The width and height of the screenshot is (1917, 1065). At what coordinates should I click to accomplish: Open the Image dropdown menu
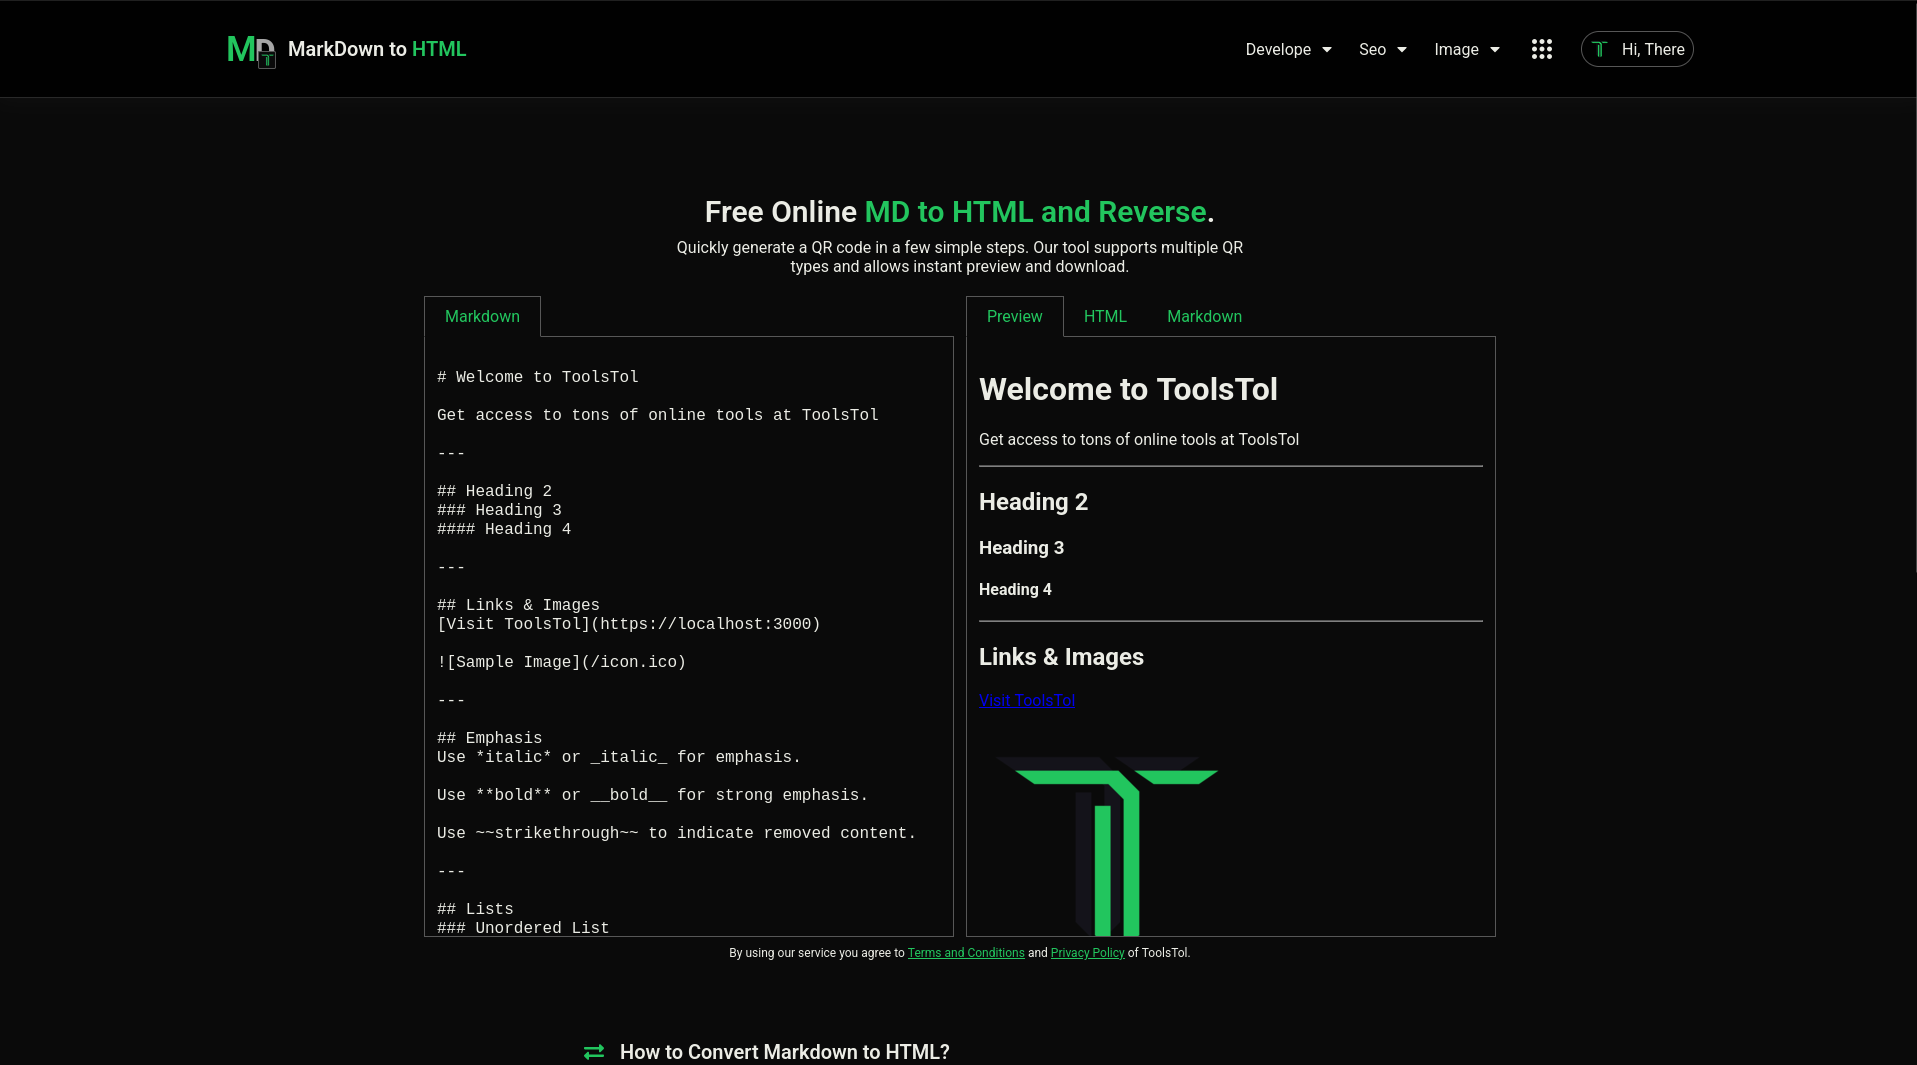(1465, 49)
